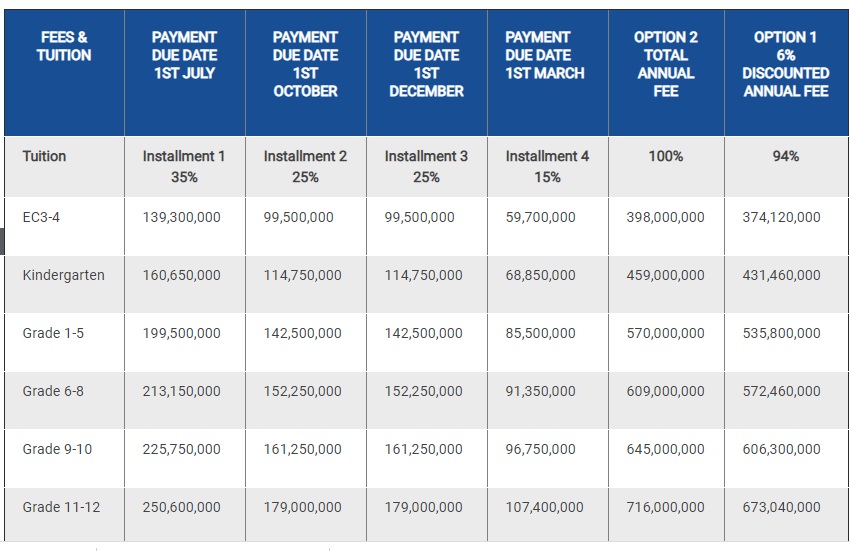
Task: Click Grade 1-5 July installment 199,500,000
Action: pyautogui.click(x=181, y=333)
